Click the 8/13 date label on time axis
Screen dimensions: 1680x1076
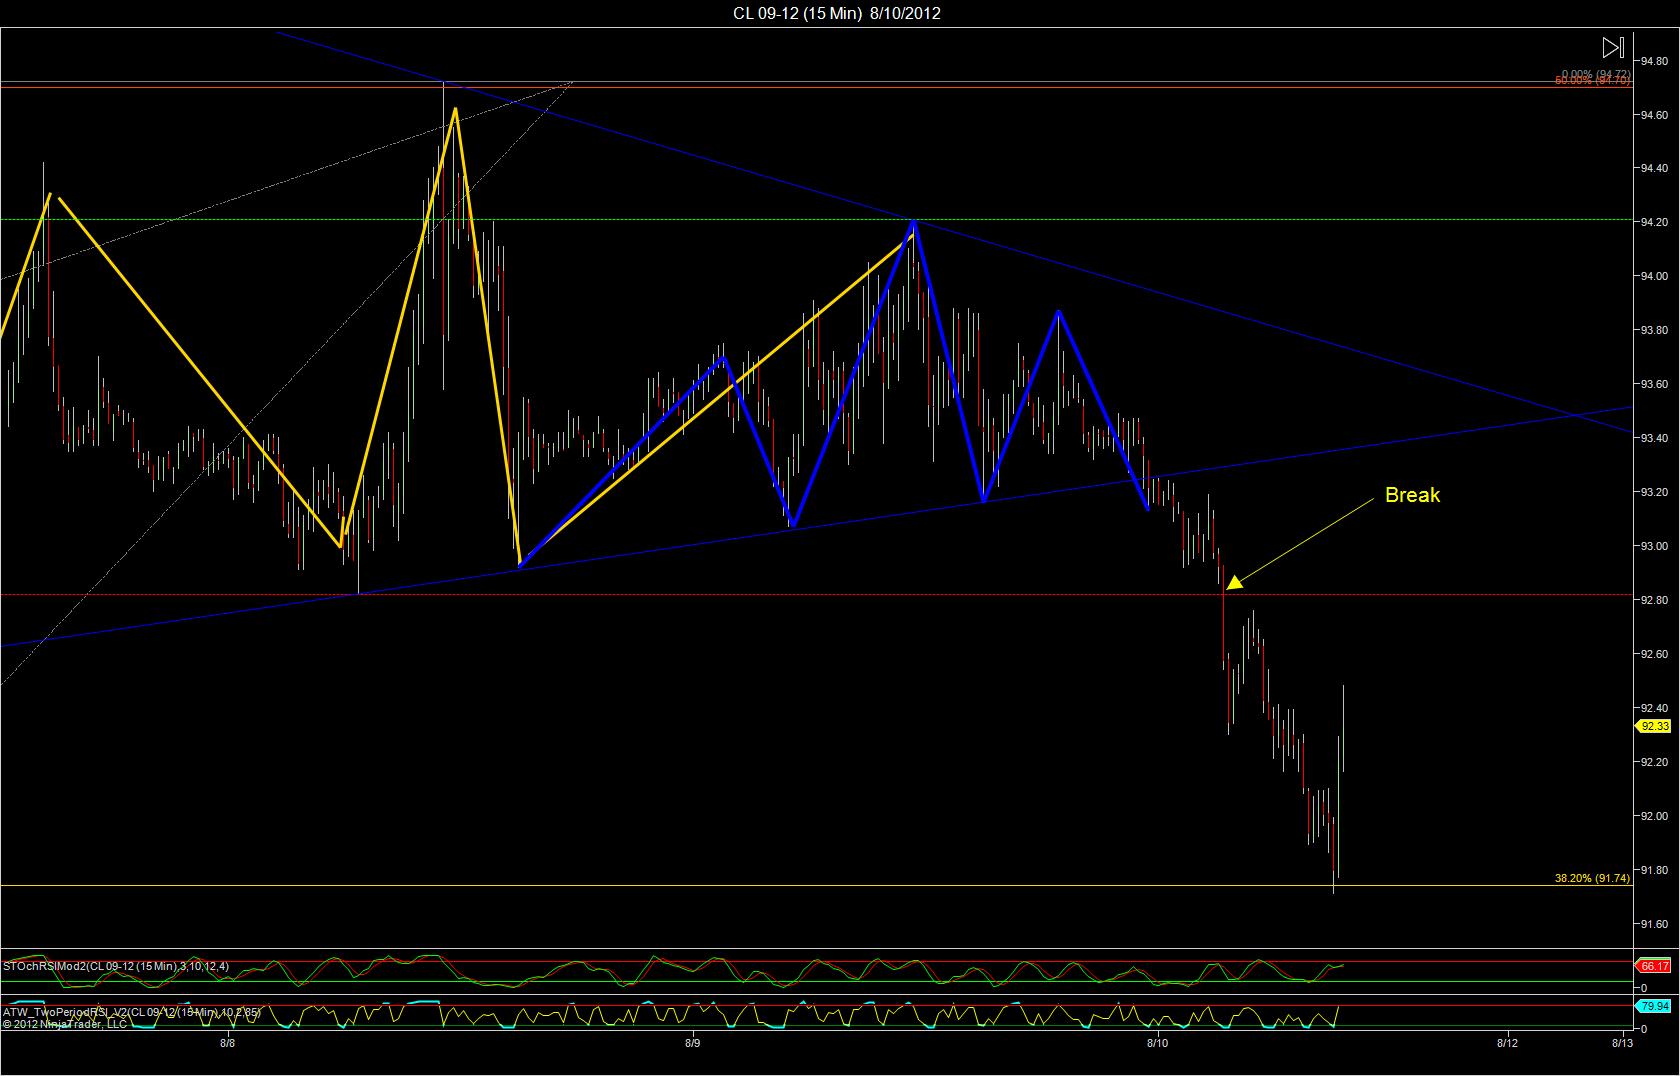click(1622, 1043)
